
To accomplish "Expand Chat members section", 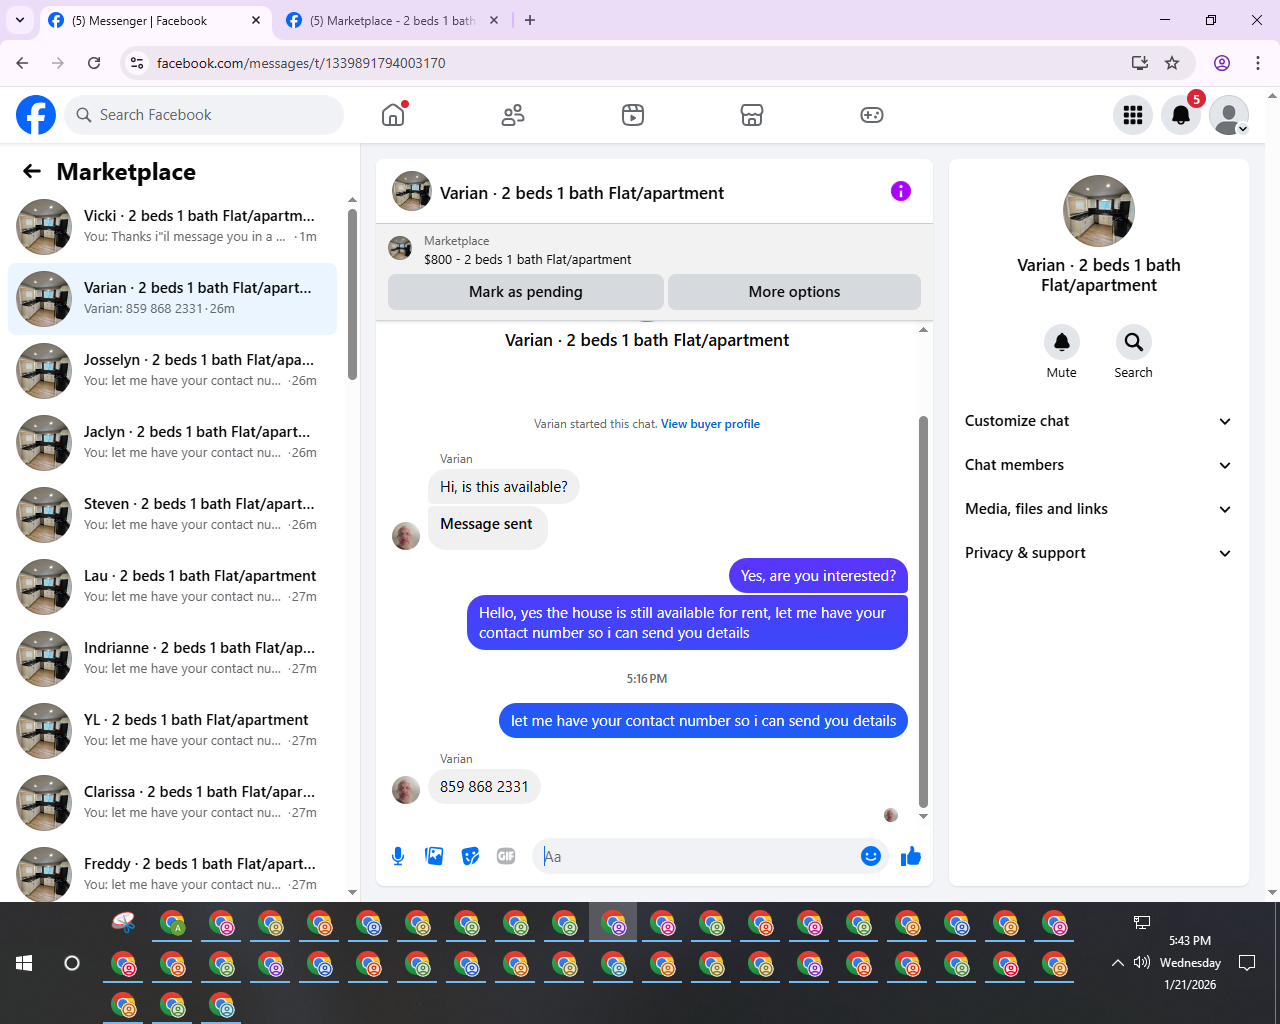I will coord(1098,465).
